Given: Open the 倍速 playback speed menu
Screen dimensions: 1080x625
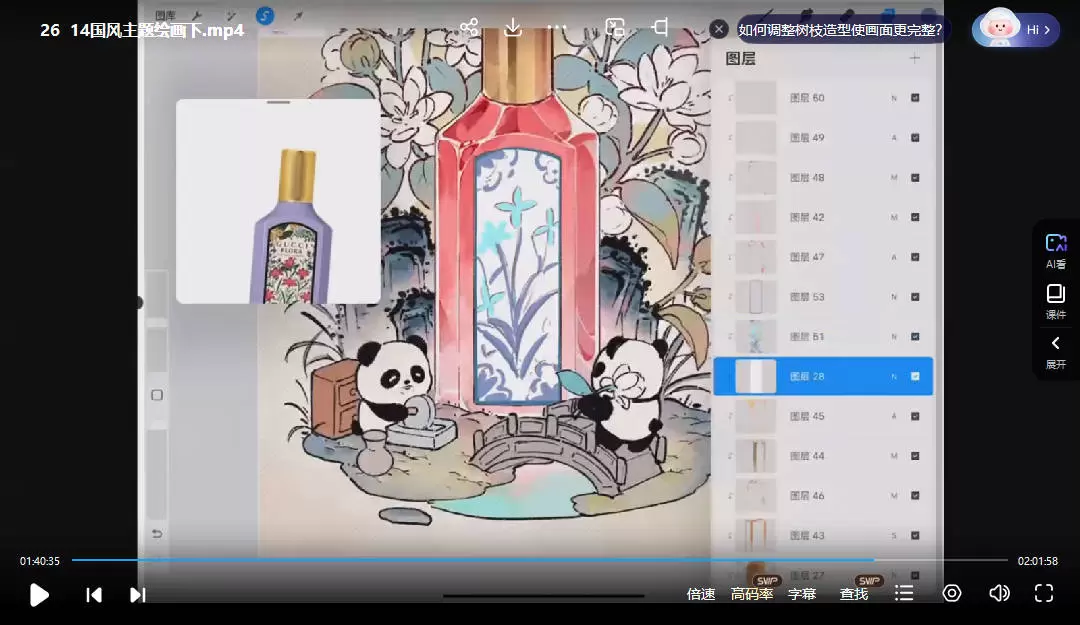Looking at the screenshot, I should click(701, 594).
